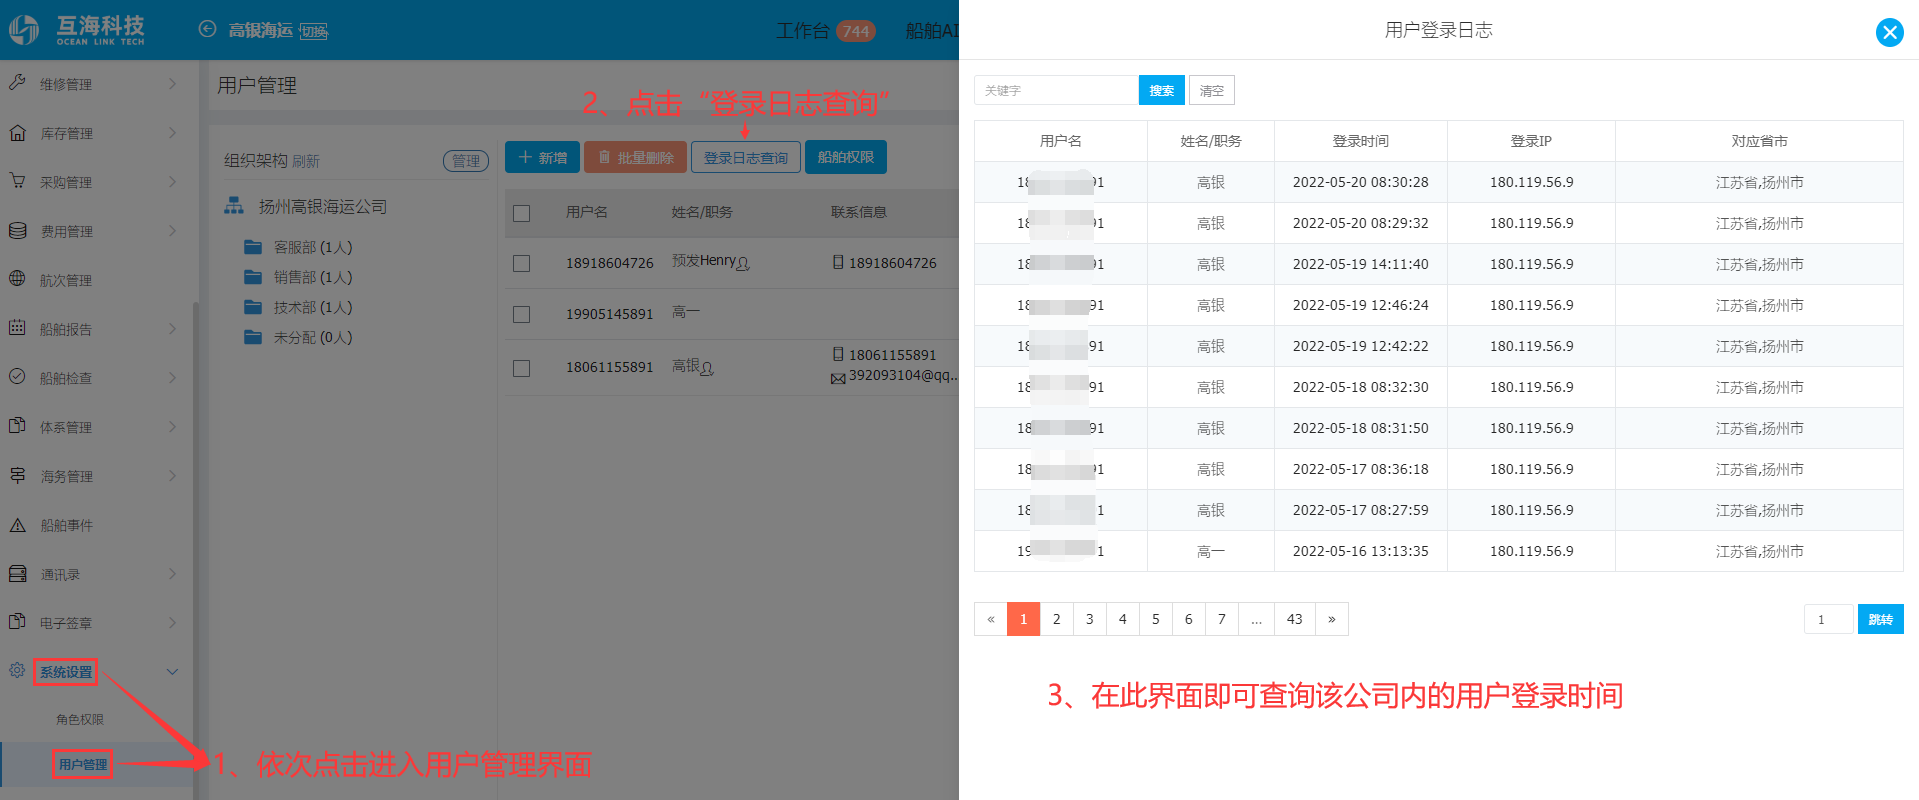Collapse the 系统设置 menu chevron
The image size is (1919, 800).
point(172,672)
